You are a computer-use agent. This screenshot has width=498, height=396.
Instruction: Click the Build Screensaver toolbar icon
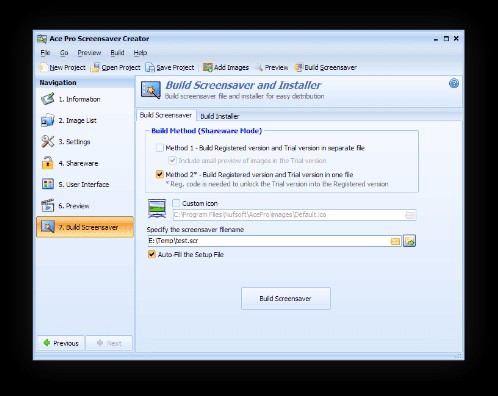tap(298, 67)
